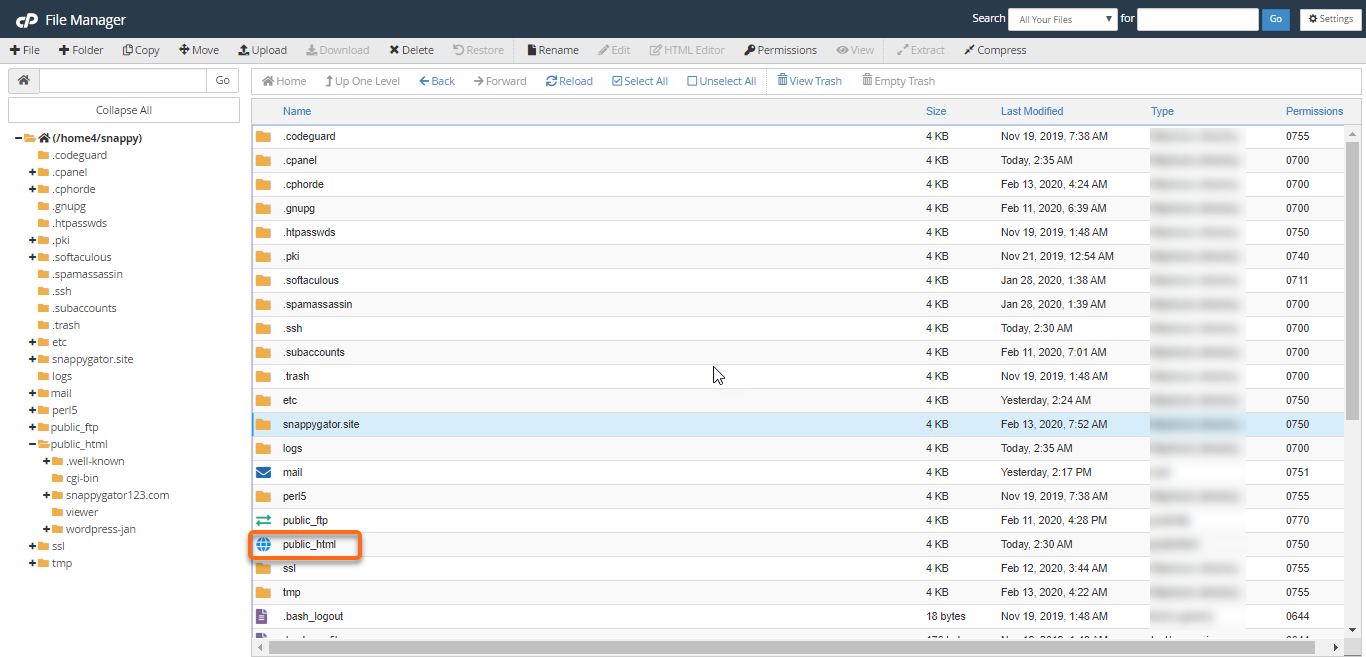Click Select All to select every file

pos(639,80)
